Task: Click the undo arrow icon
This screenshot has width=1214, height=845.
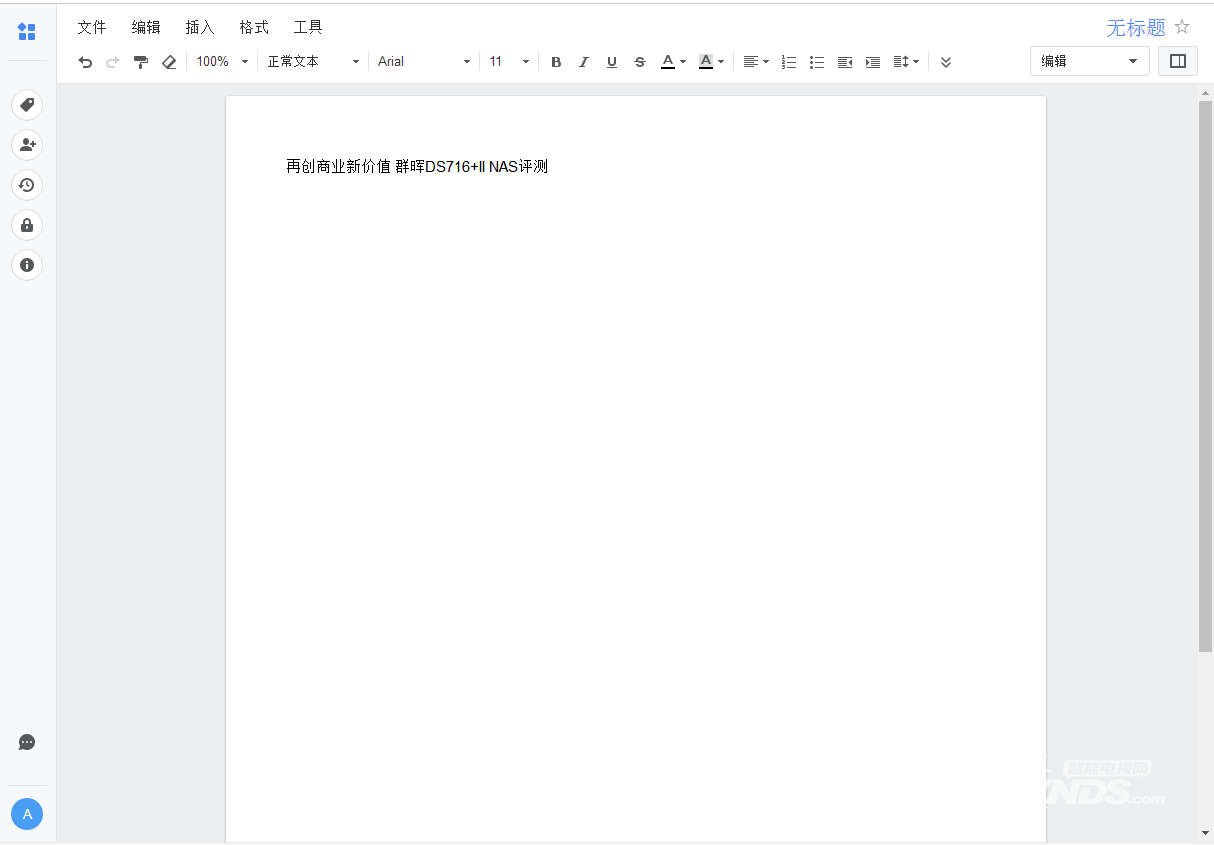Action: (85, 62)
